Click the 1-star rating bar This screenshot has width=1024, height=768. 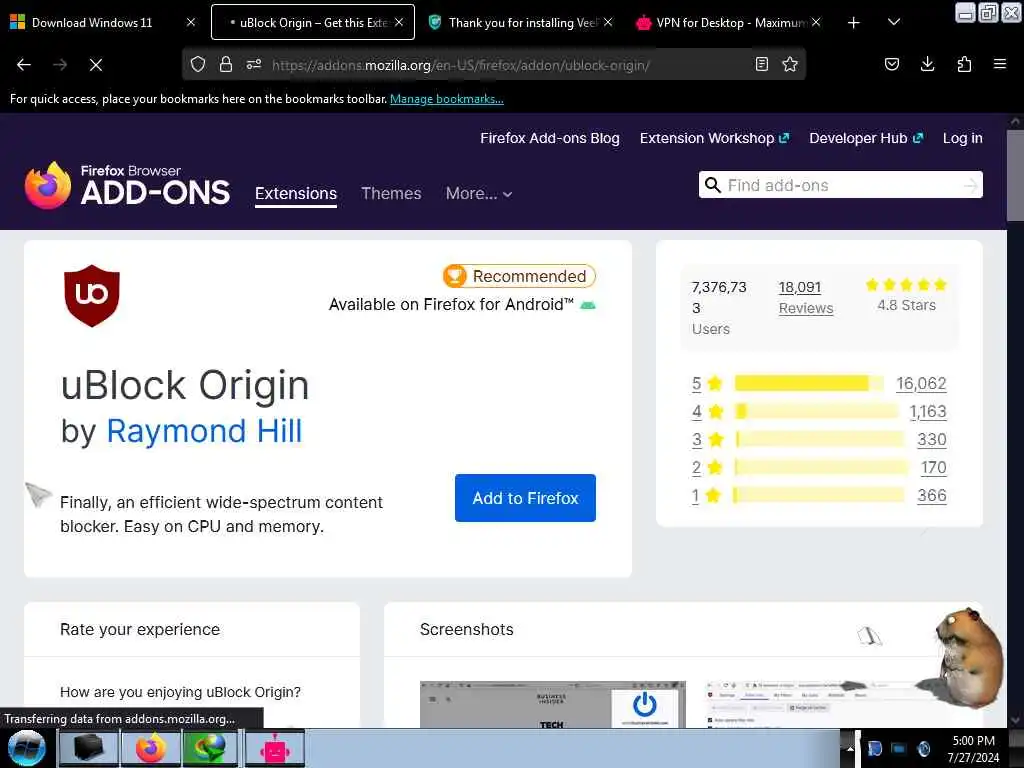819,496
